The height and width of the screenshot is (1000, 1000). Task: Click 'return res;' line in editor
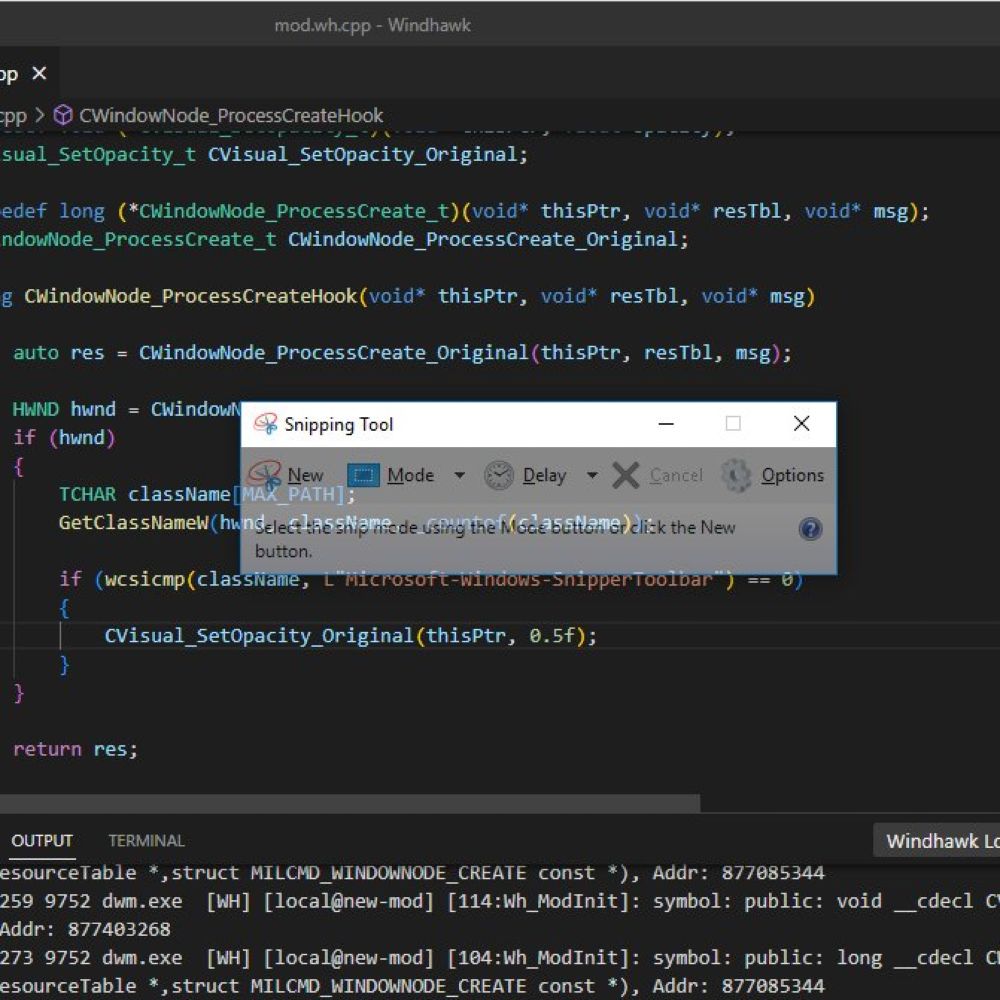tap(75, 749)
